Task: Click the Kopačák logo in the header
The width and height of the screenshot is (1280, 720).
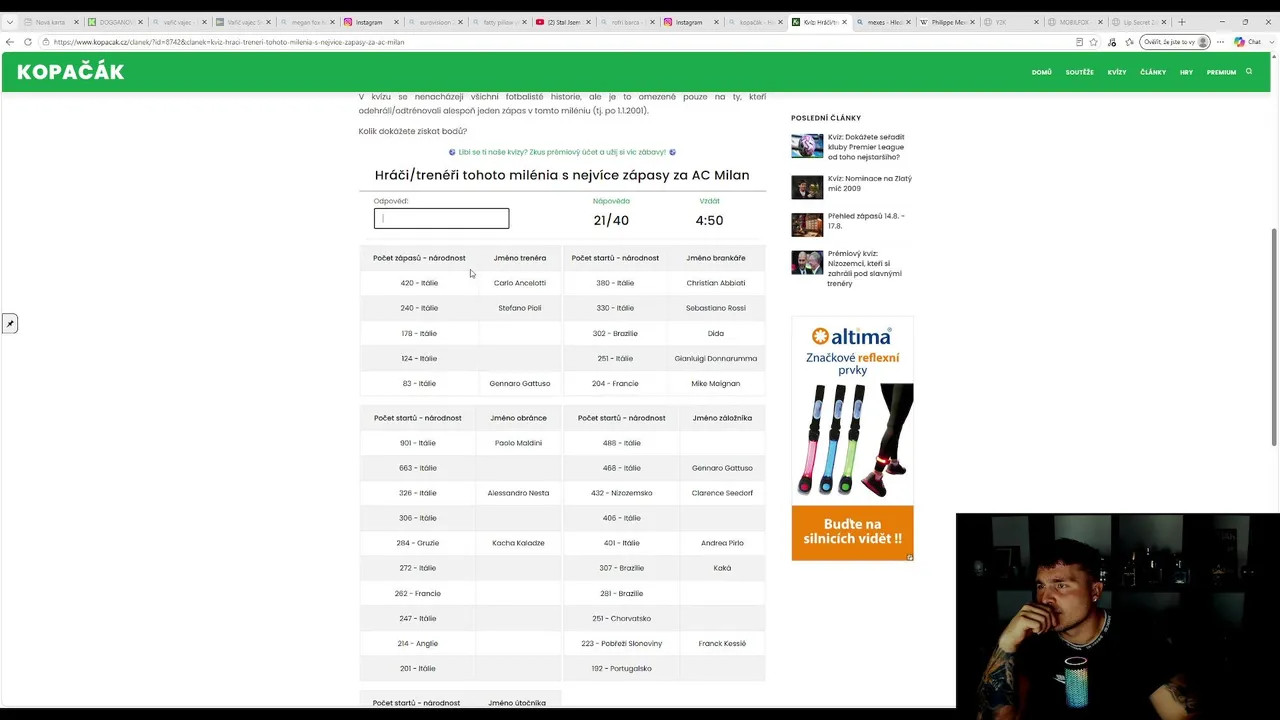Action: click(x=70, y=72)
